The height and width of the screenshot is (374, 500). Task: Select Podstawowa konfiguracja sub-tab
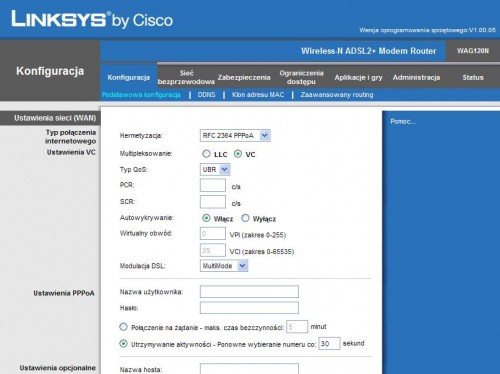(x=141, y=95)
